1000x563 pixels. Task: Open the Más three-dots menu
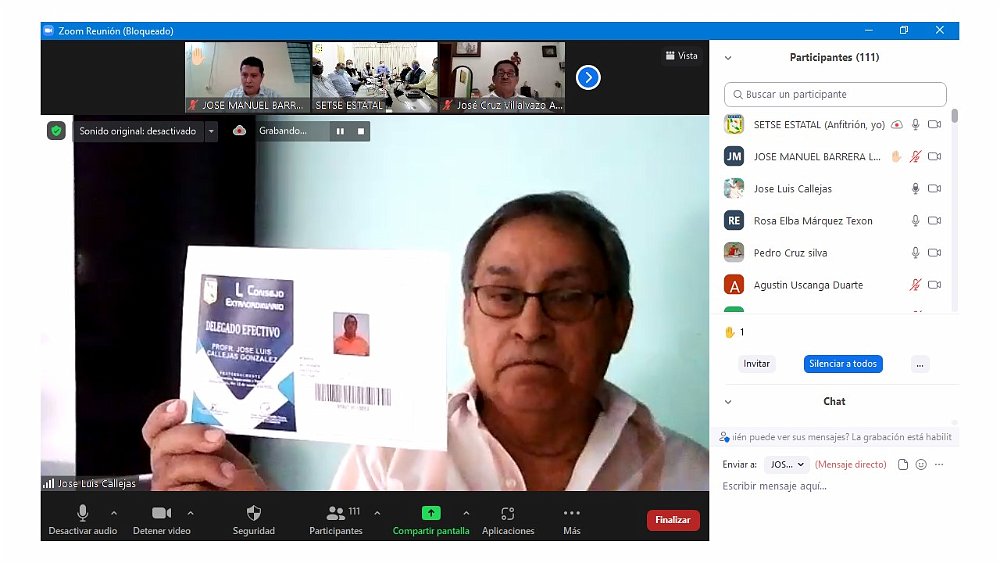pos(572,513)
